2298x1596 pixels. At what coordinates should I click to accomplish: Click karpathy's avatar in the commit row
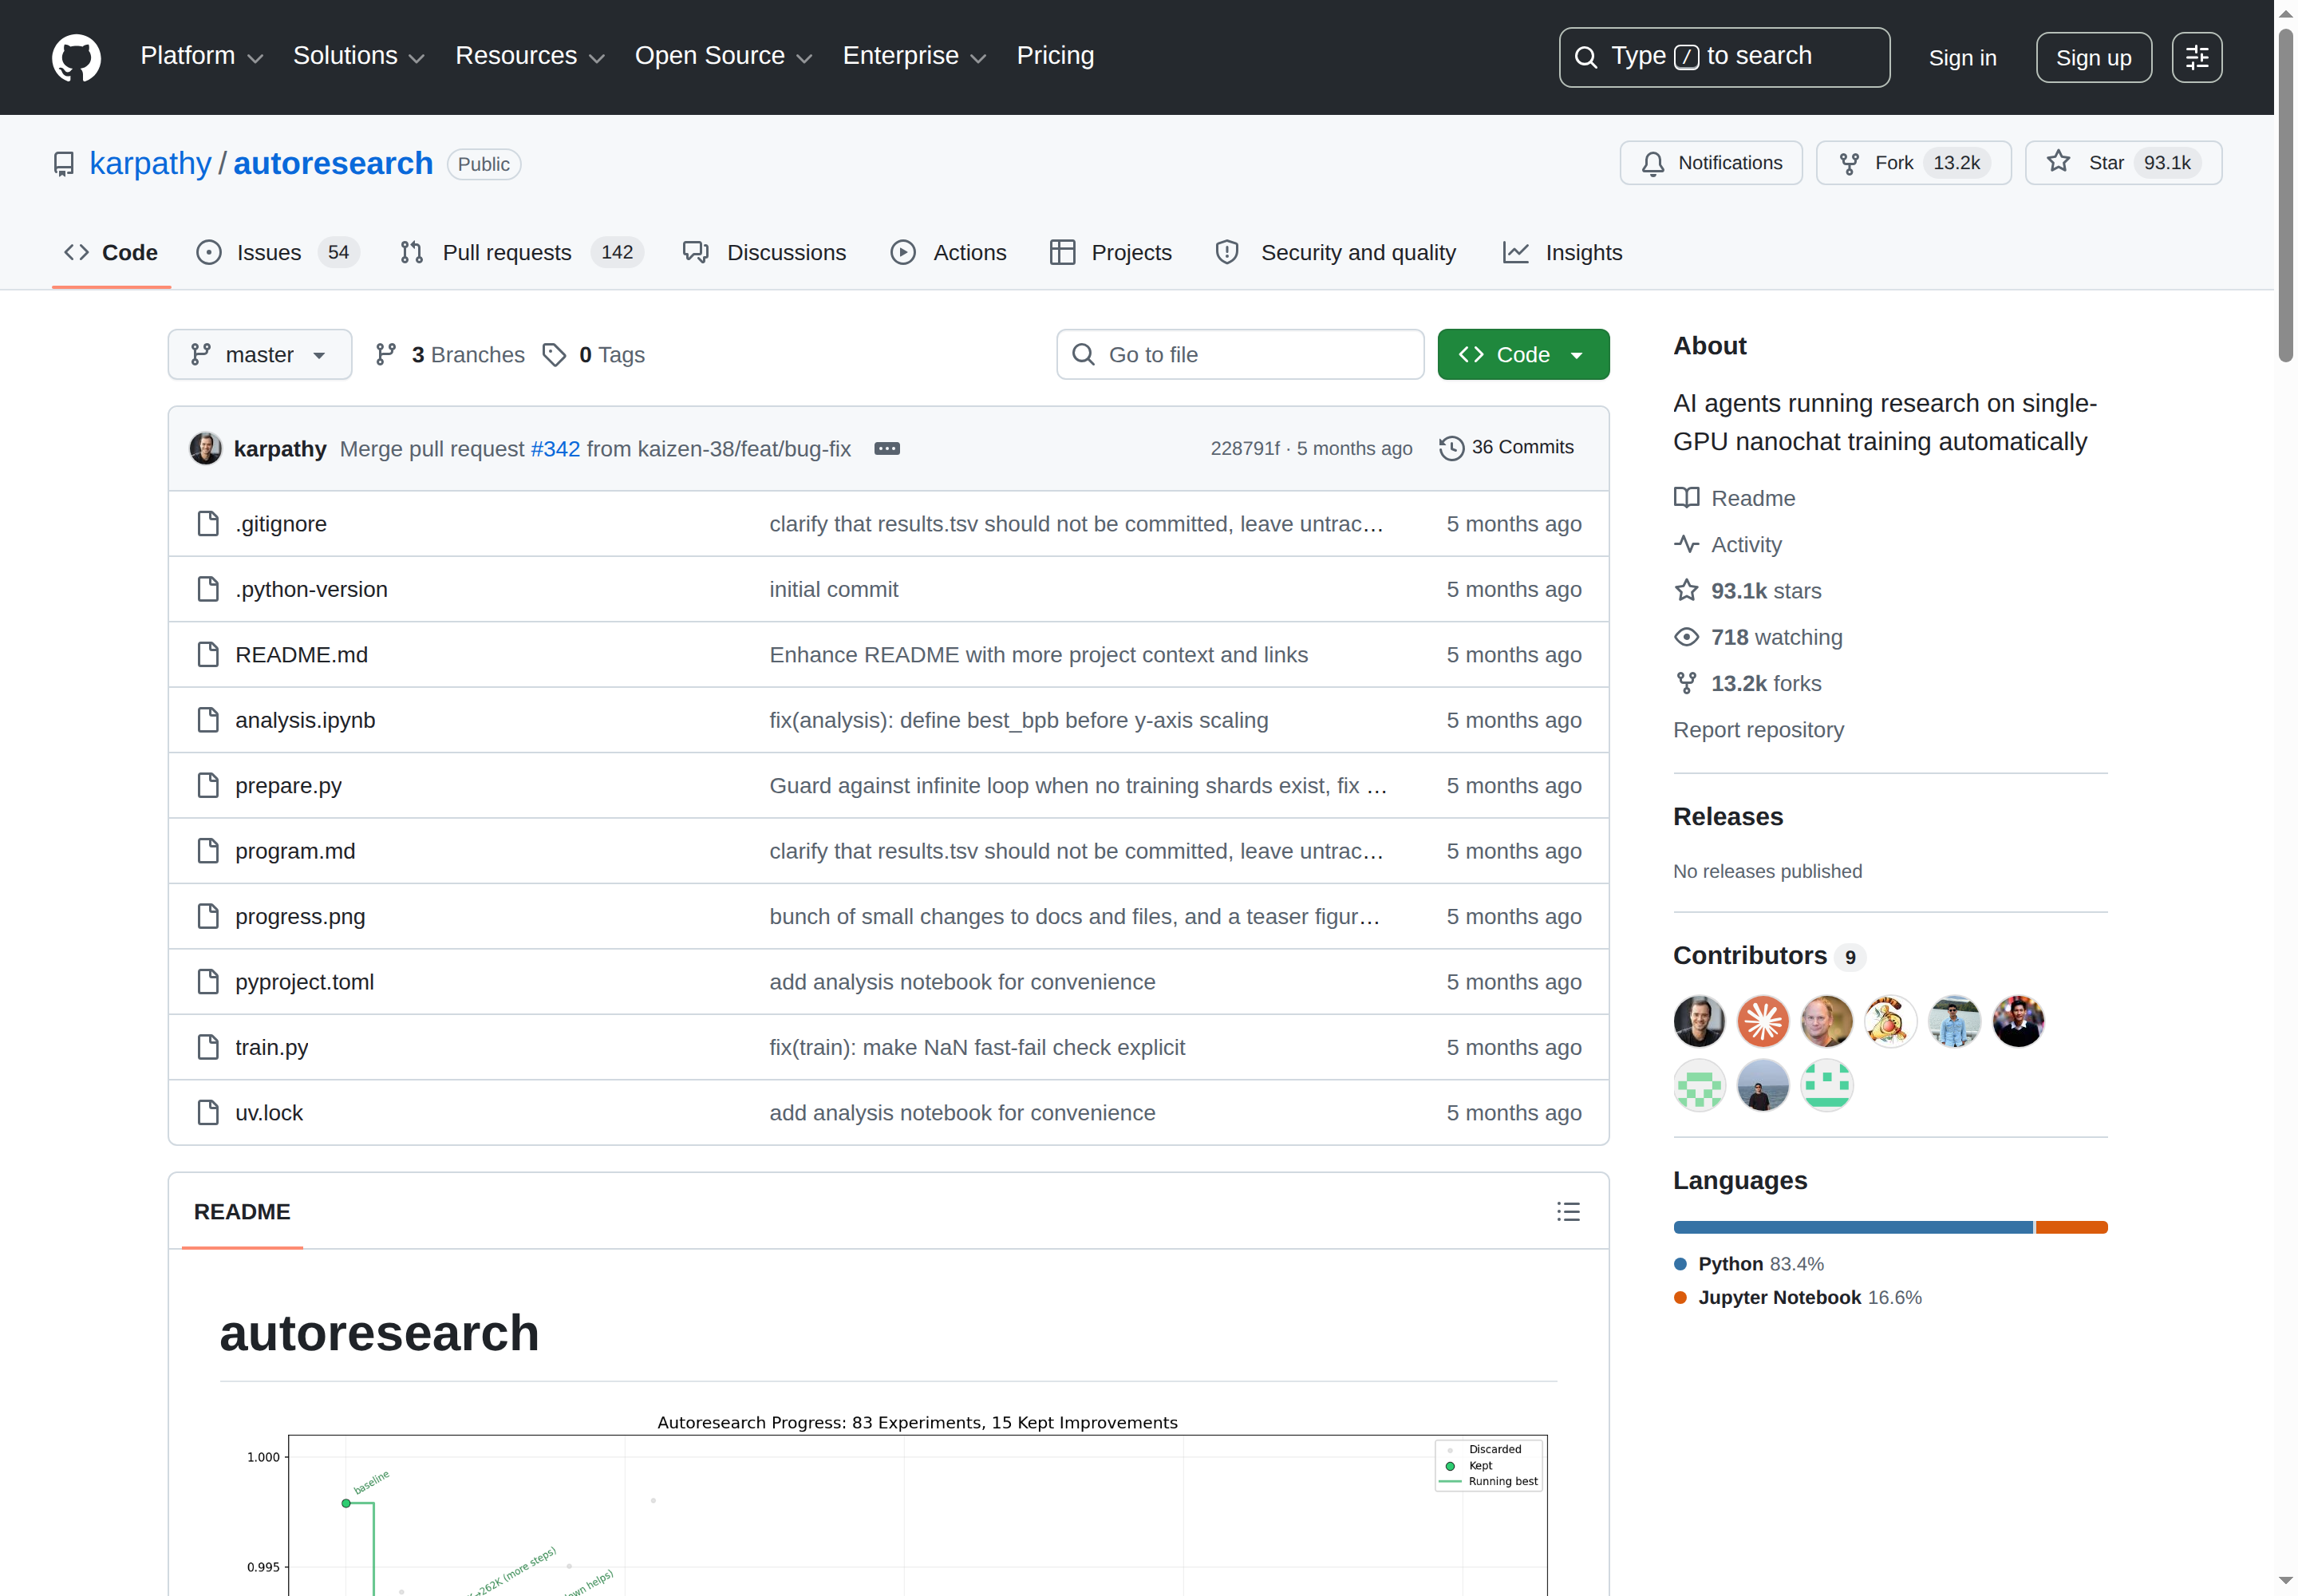[x=206, y=448]
